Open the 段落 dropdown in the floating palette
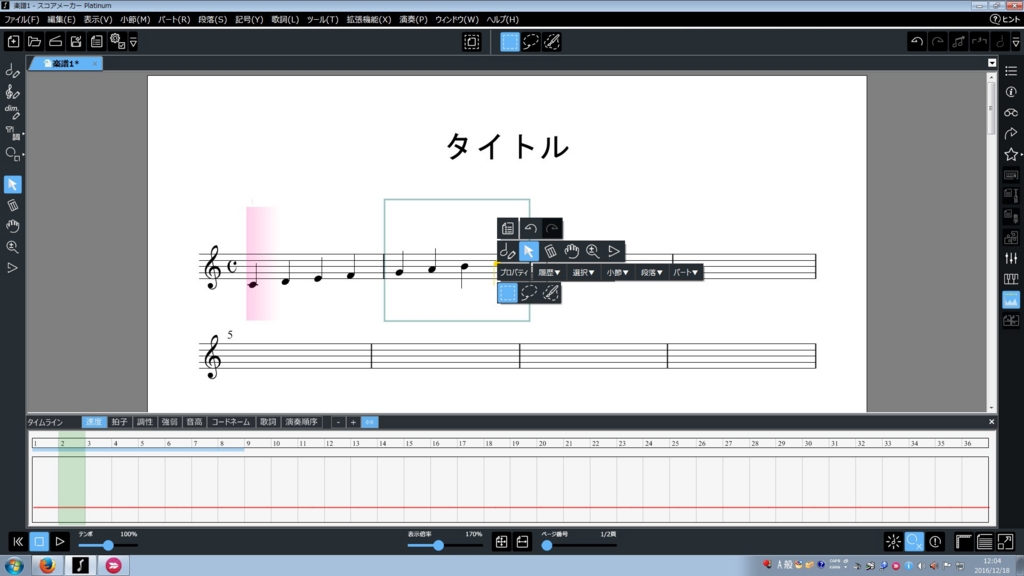 click(651, 272)
